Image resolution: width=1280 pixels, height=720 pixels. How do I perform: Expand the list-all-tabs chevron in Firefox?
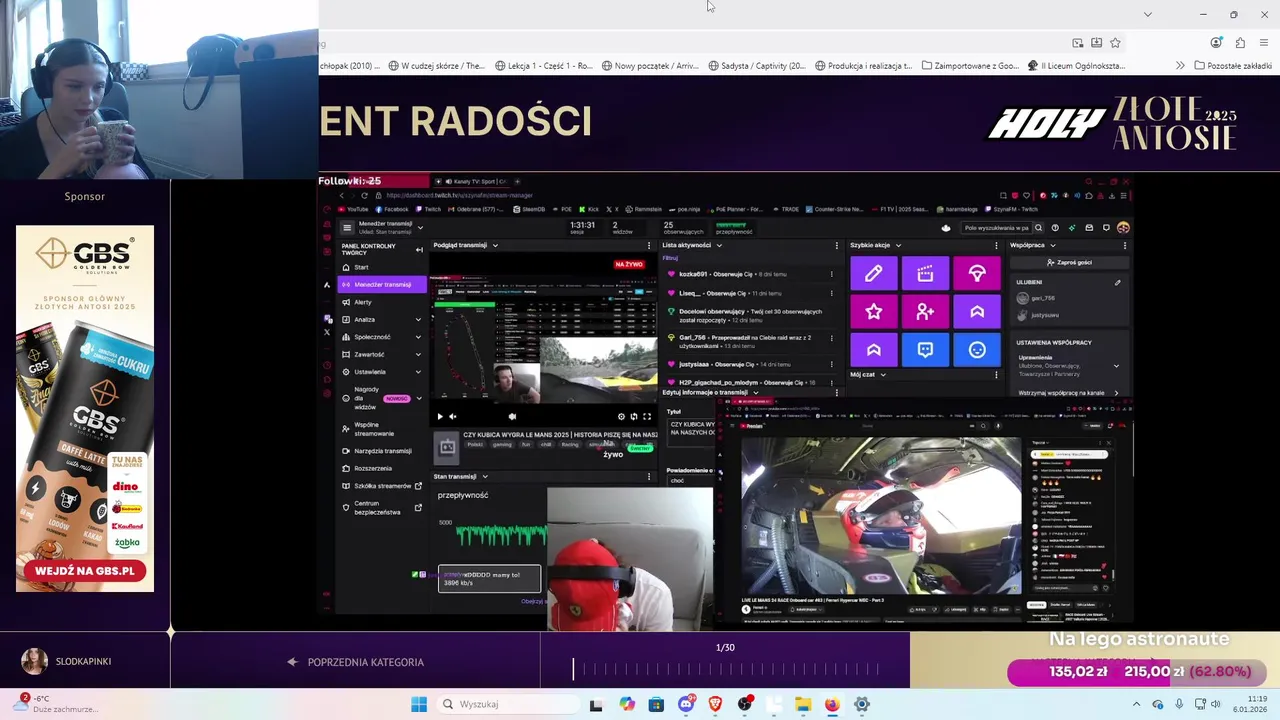[x=1147, y=14]
